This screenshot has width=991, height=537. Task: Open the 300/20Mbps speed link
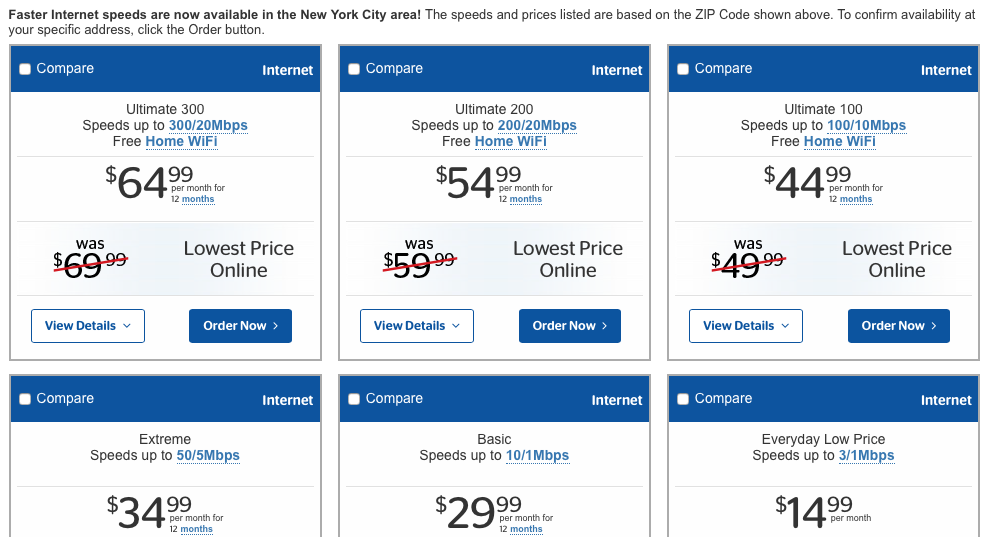[208, 126]
